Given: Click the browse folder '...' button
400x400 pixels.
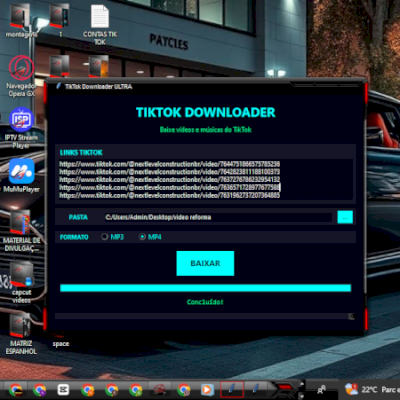Looking at the screenshot, I should tap(345, 217).
